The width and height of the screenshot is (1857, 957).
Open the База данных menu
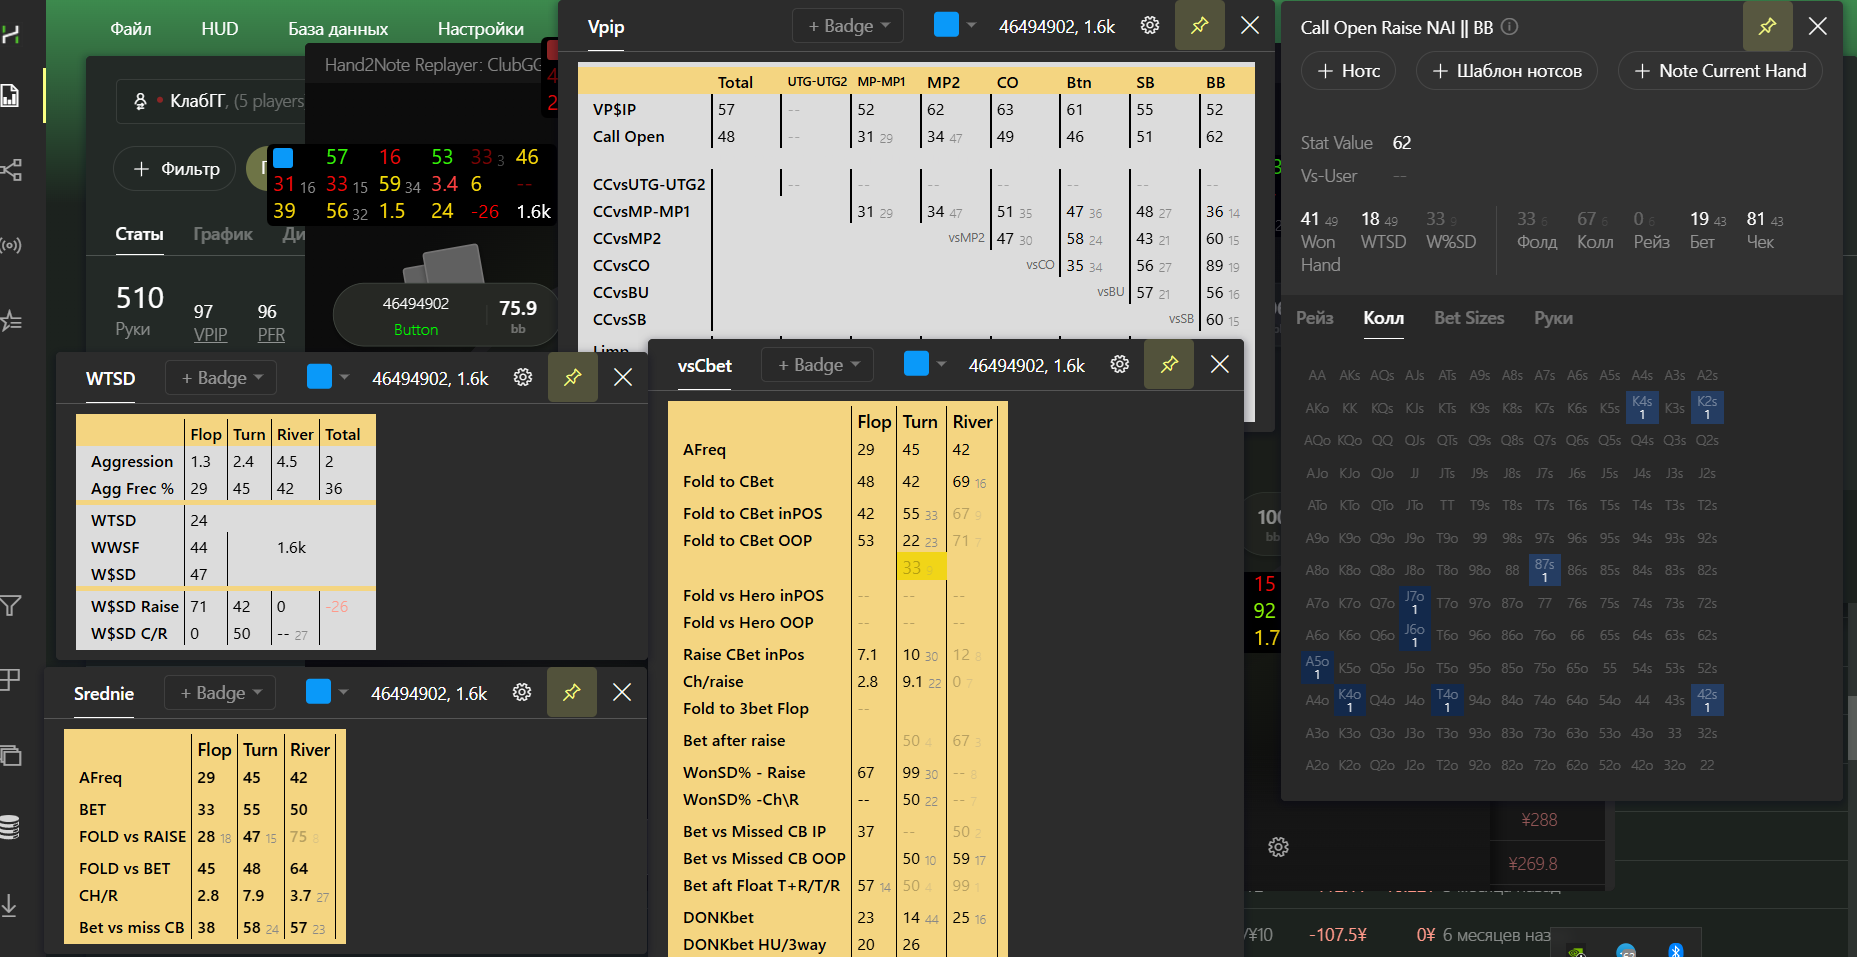[x=338, y=29]
